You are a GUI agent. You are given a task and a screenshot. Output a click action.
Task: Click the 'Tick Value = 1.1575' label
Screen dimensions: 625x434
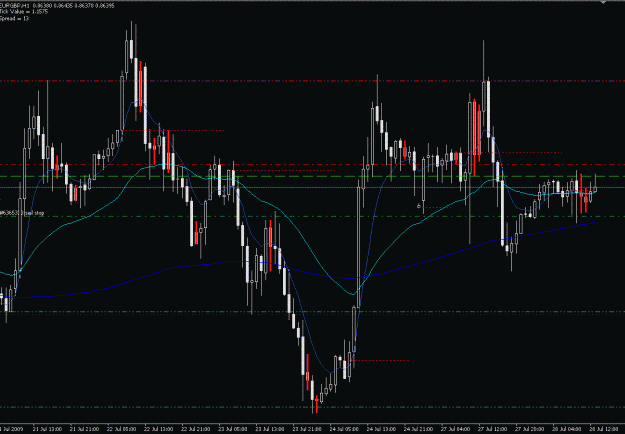[x=24, y=12]
